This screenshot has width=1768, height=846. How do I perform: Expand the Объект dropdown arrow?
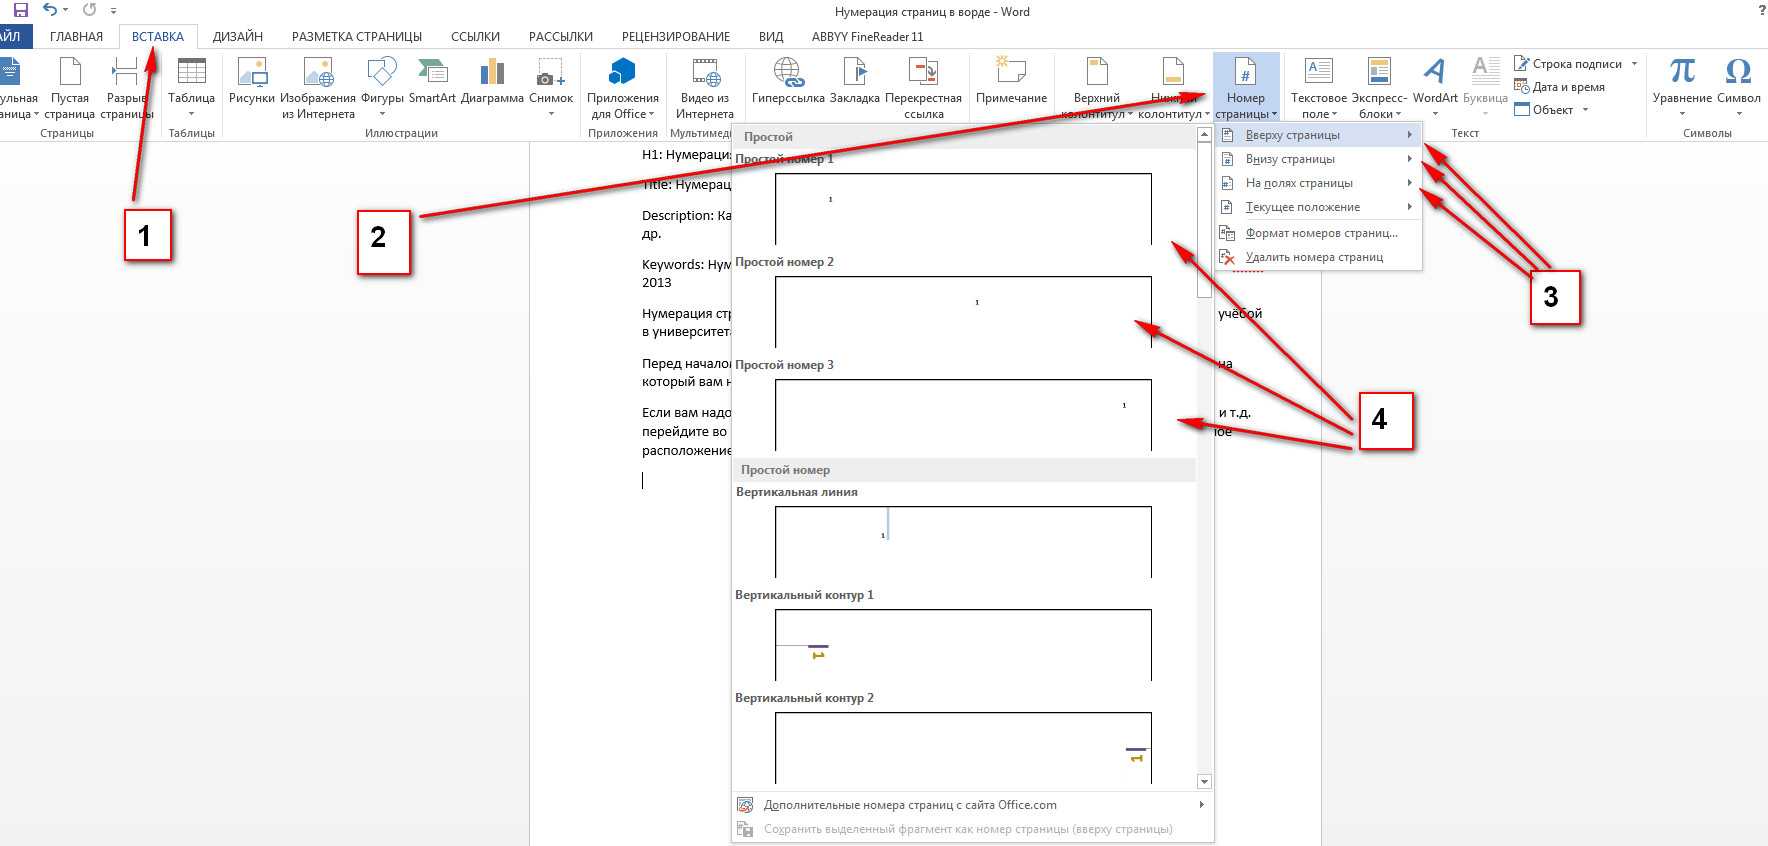tap(1585, 109)
